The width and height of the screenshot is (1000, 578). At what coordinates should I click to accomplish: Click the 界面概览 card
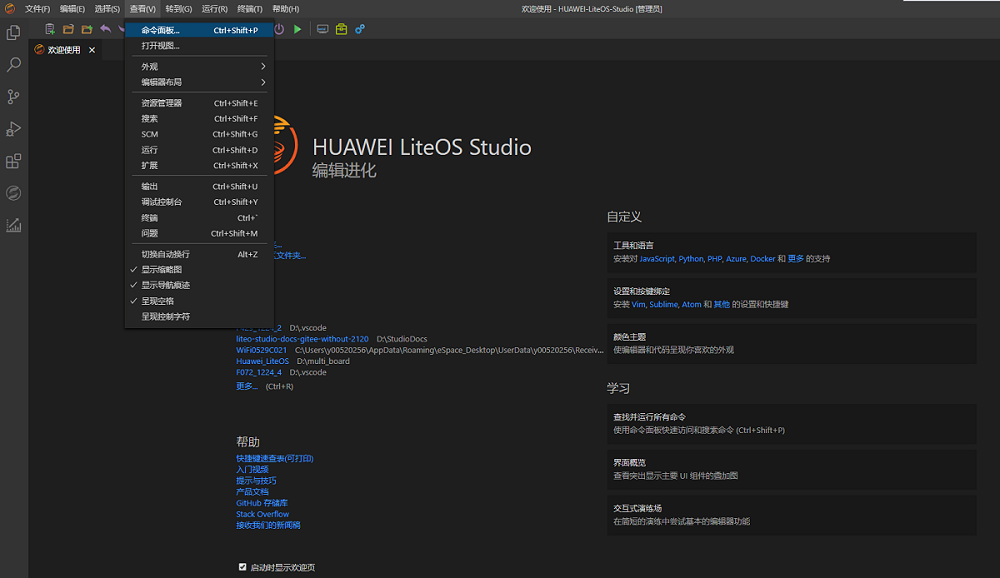[x=791, y=470]
